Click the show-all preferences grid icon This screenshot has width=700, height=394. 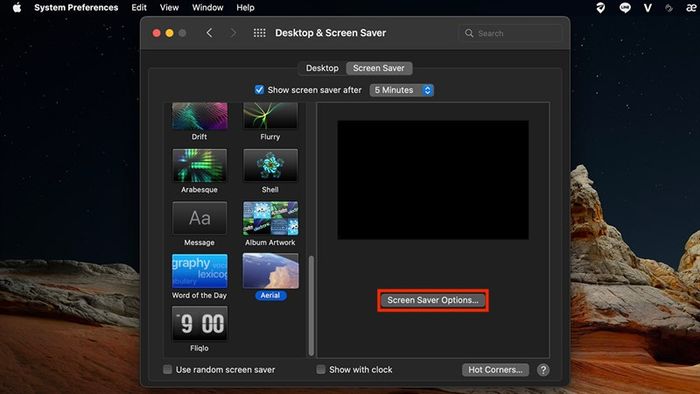pos(259,33)
